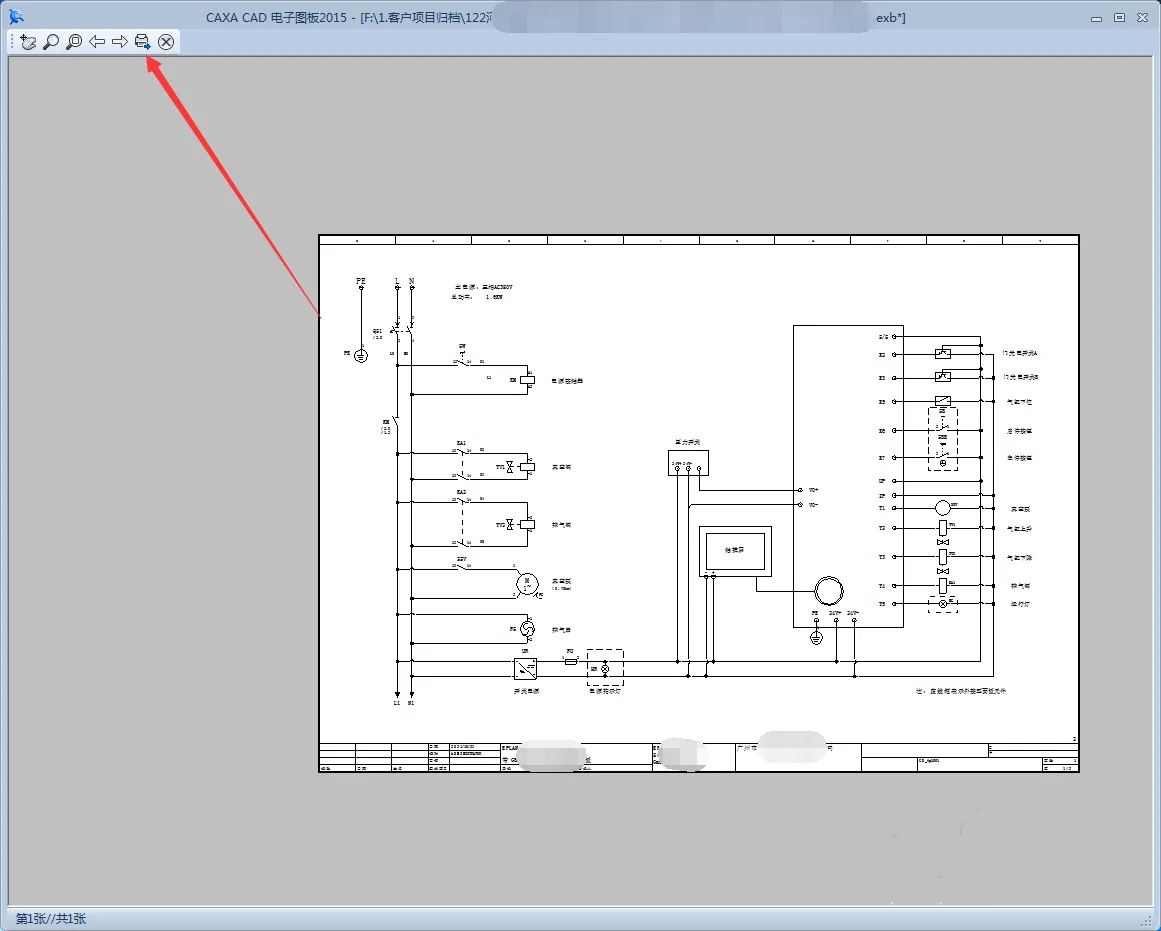1161x931 pixels.
Task: Print the drawing using printer icon
Action: tap(143, 42)
